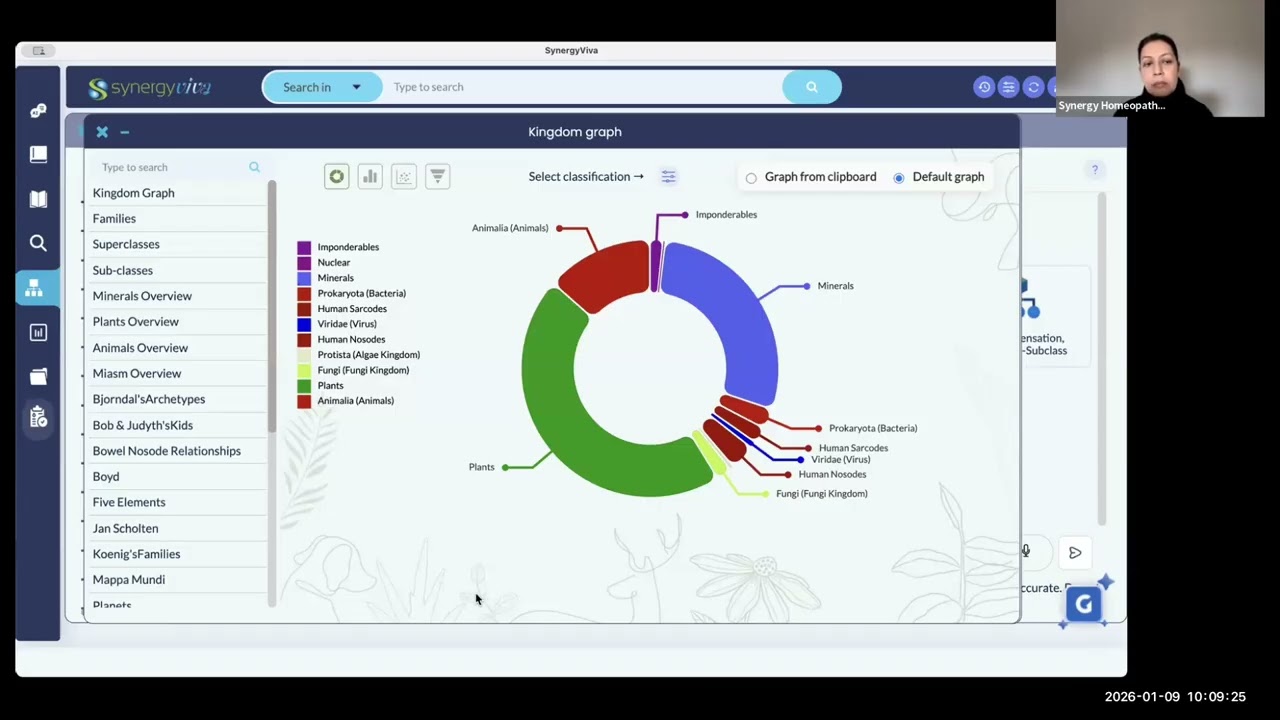This screenshot has width=1280, height=720.
Task: Click Fungi (Fungi Kingdom) chart label
Action: pos(822,494)
